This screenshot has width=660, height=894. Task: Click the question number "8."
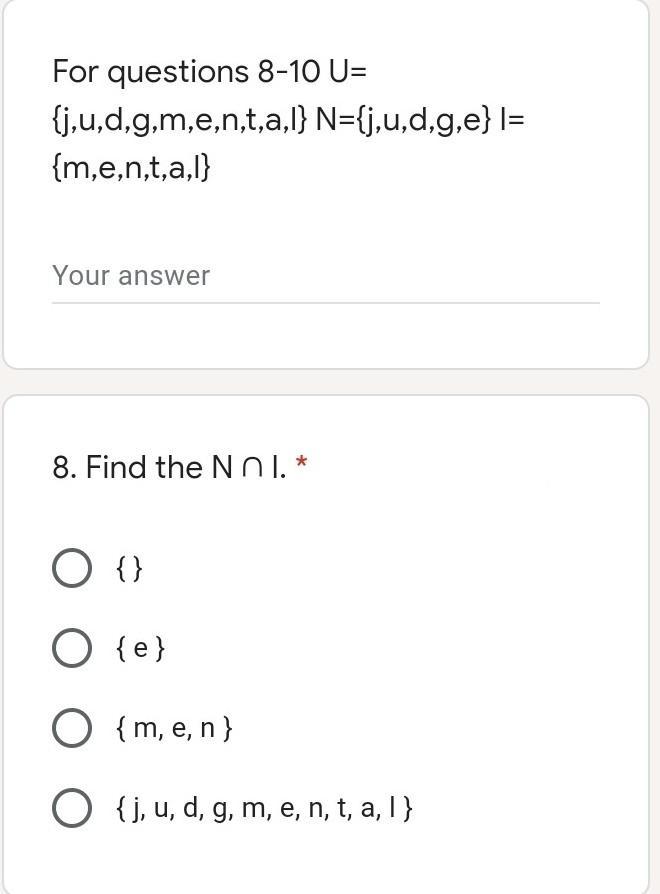pos(65,467)
